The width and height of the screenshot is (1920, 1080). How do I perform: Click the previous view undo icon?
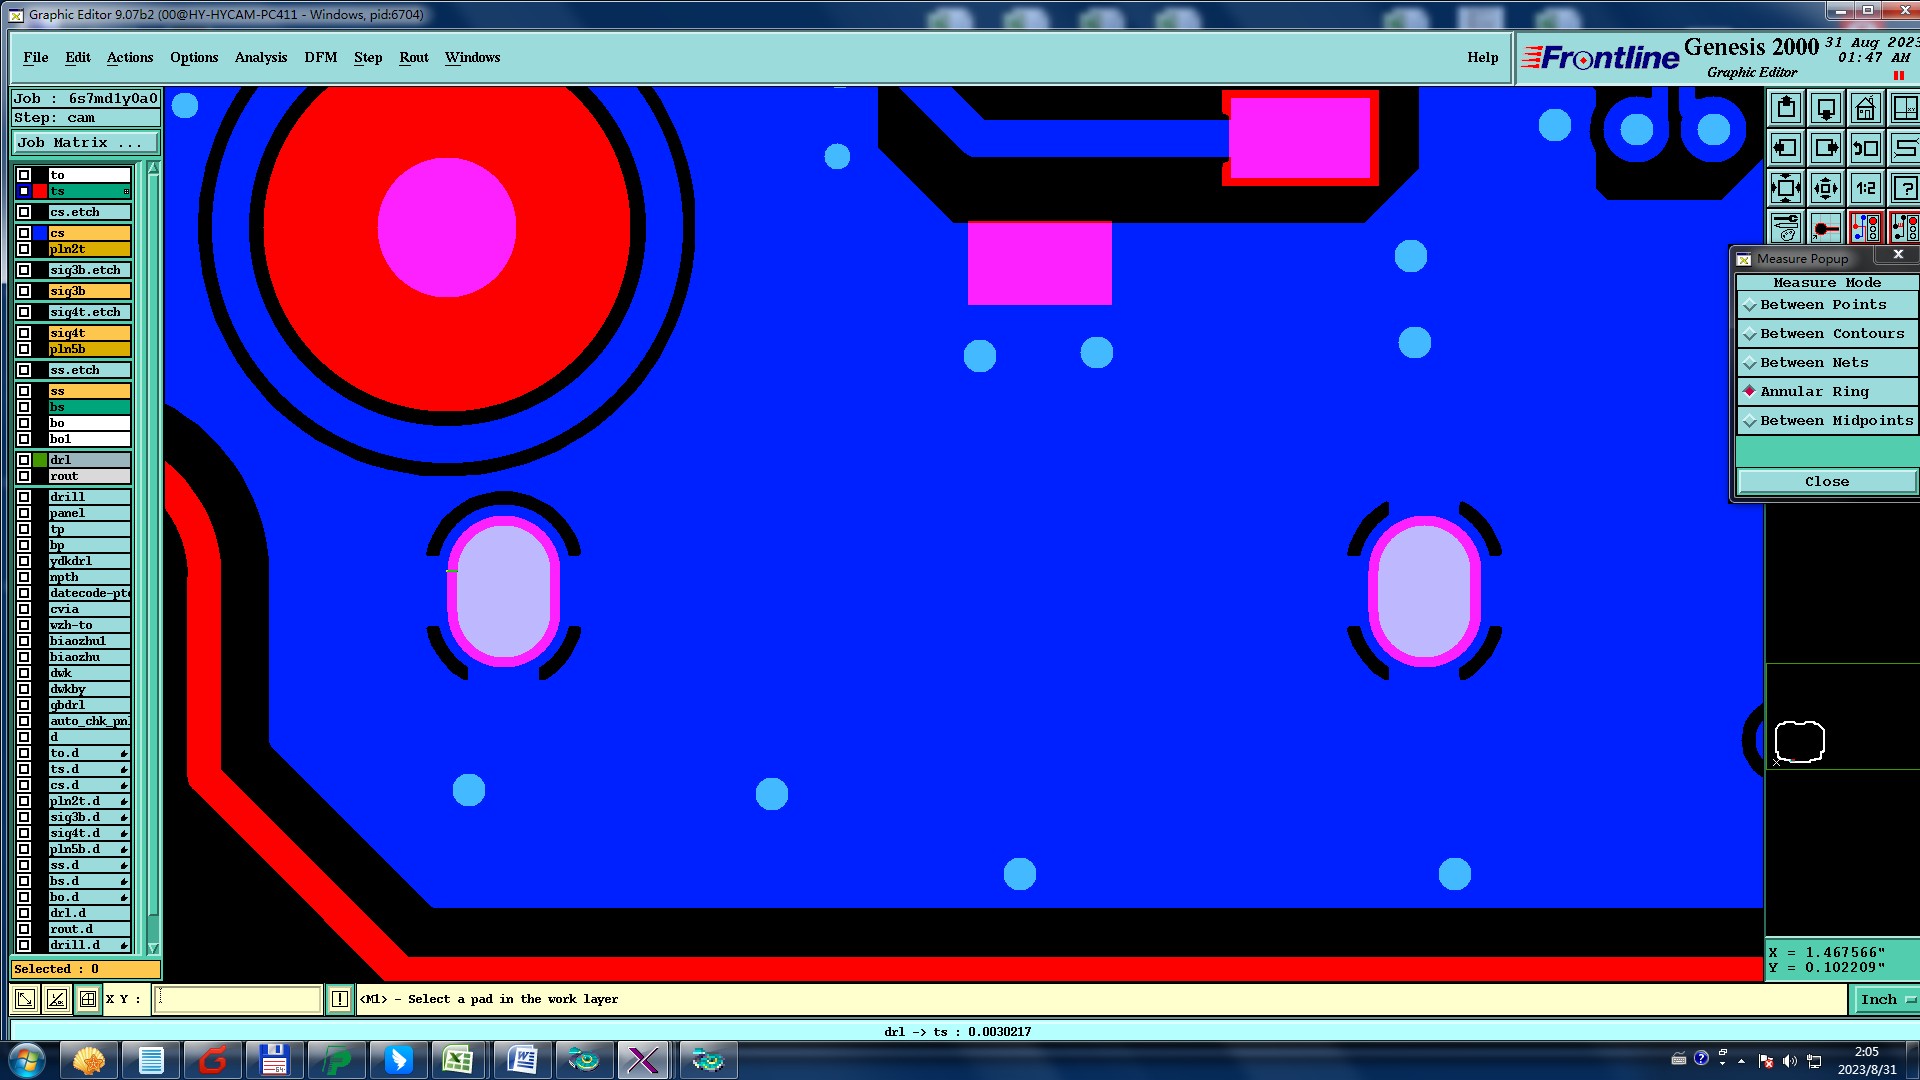point(1865,148)
